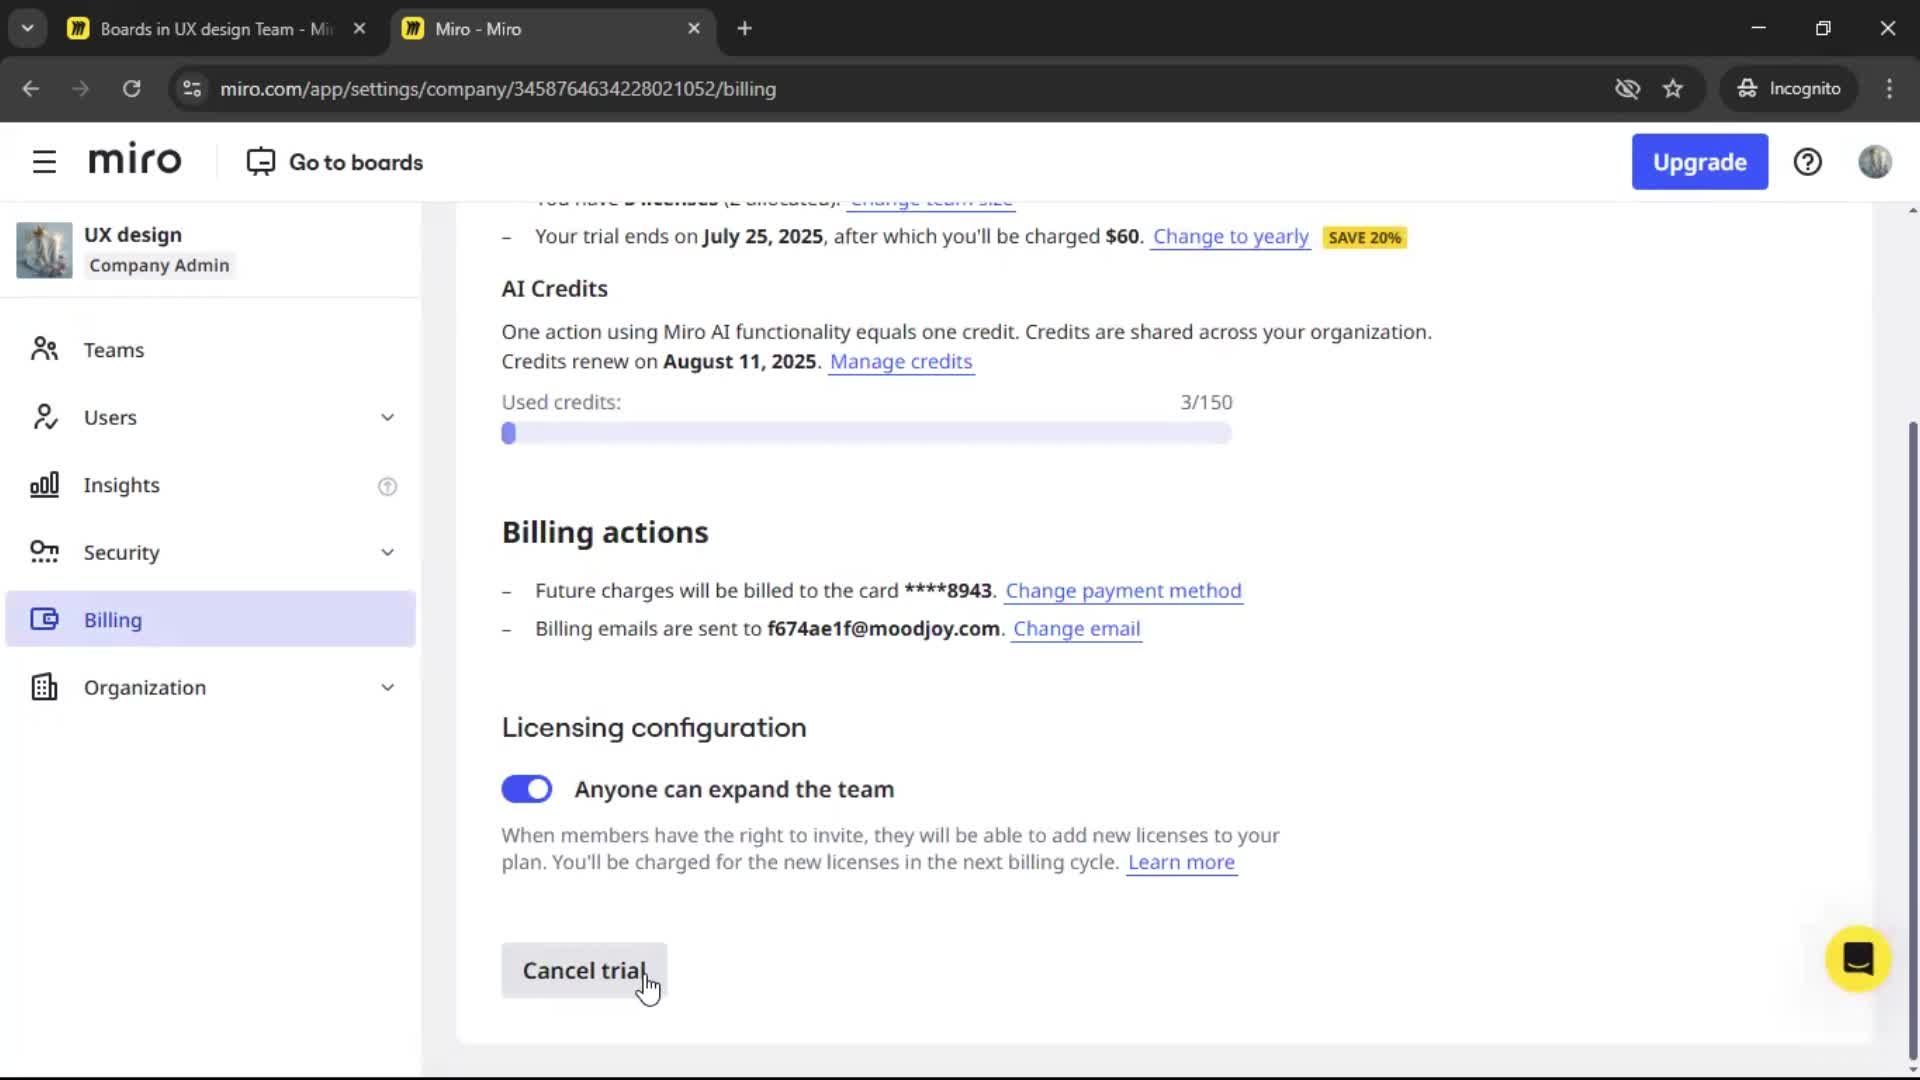Click Change payment method link
Screen dimensions: 1920x1080
coord(1123,591)
